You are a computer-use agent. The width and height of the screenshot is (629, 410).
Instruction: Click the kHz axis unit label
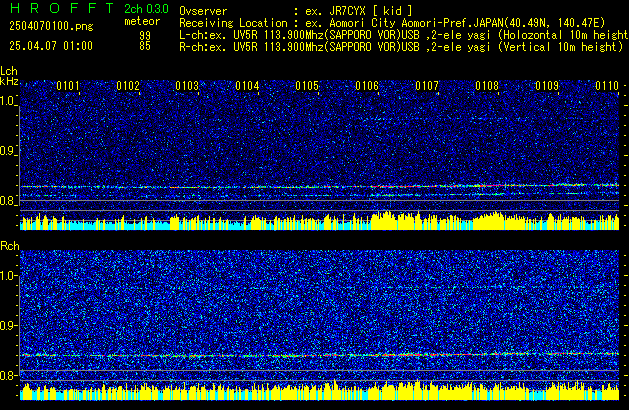[x=9, y=81]
